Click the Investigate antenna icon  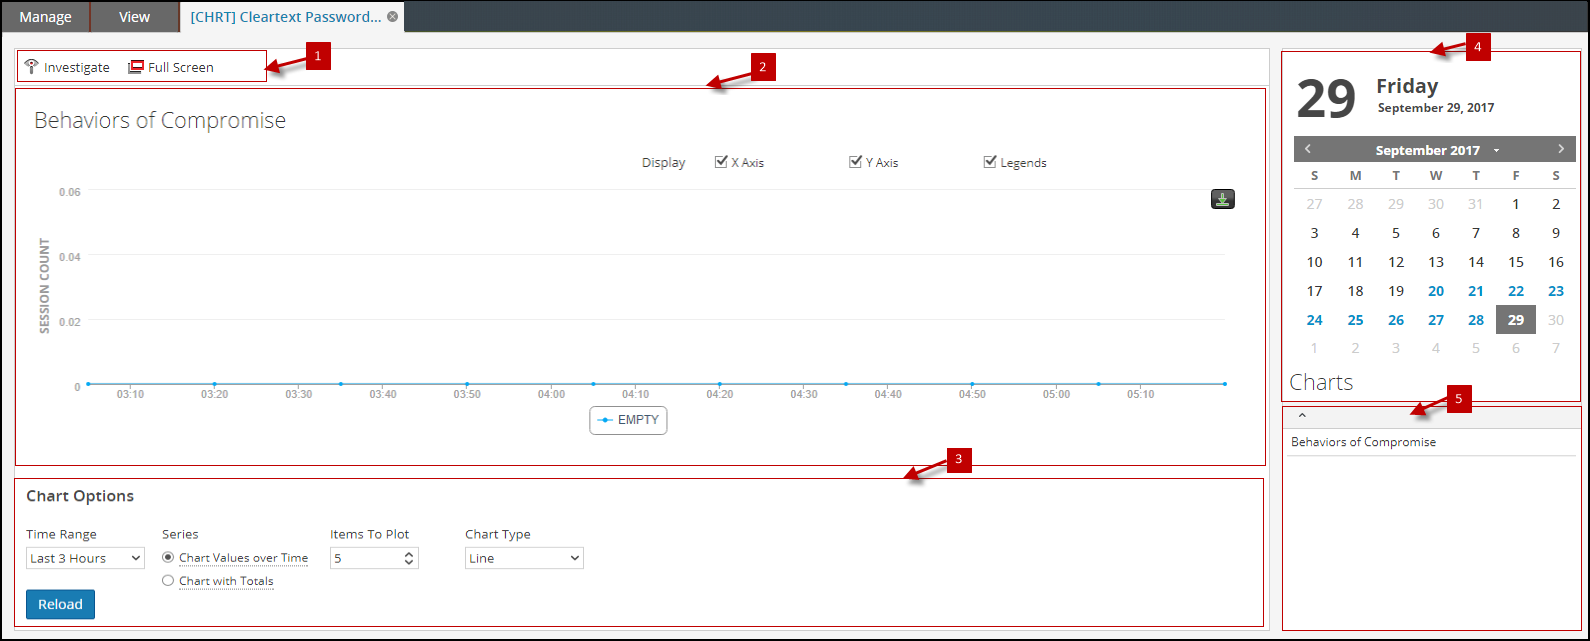pos(31,67)
